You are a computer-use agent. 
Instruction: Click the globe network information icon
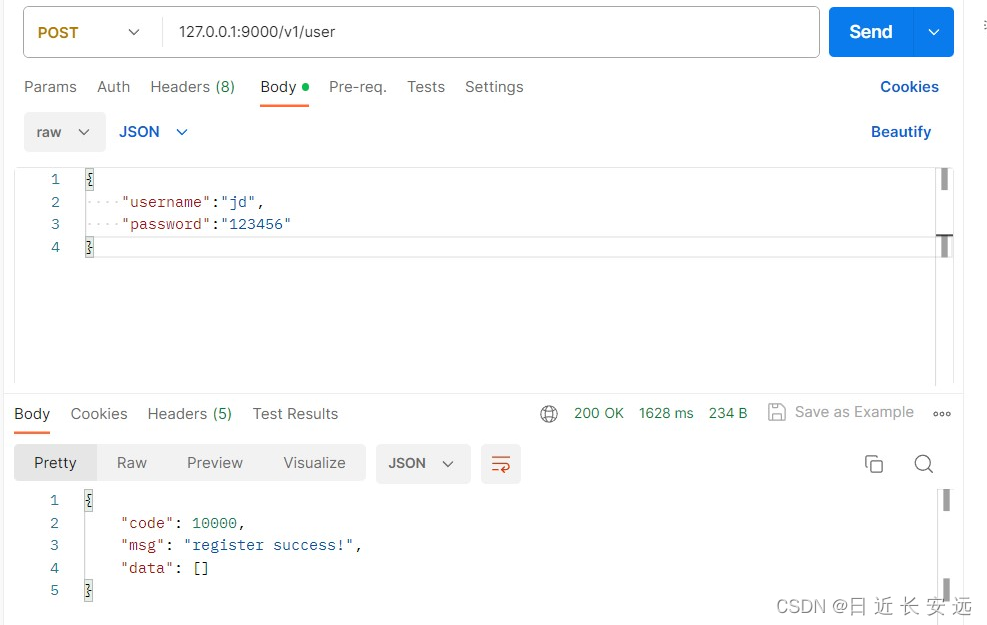[549, 414]
